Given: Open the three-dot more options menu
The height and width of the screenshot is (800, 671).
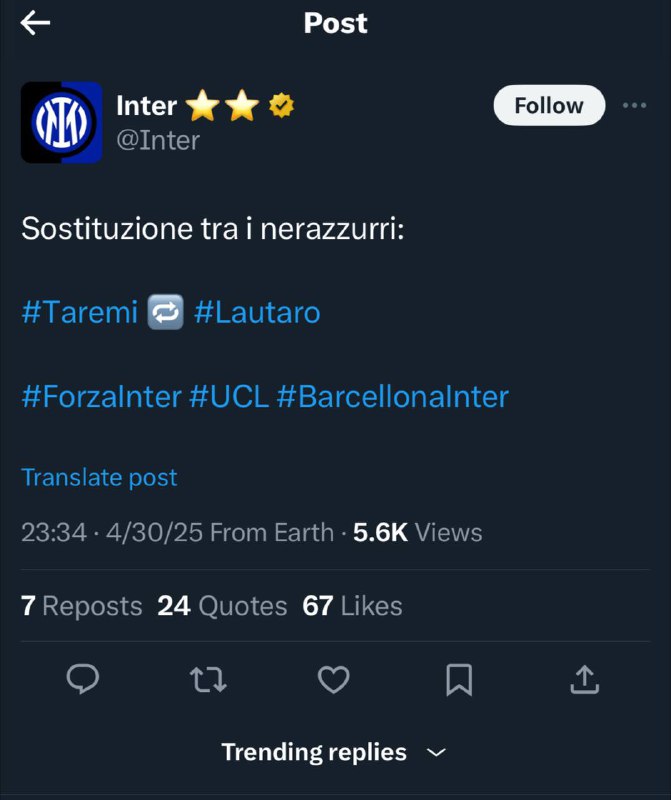Looking at the screenshot, I should coord(634,105).
